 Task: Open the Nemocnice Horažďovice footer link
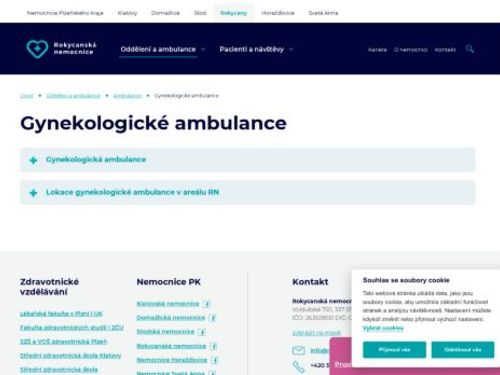pos(172,360)
